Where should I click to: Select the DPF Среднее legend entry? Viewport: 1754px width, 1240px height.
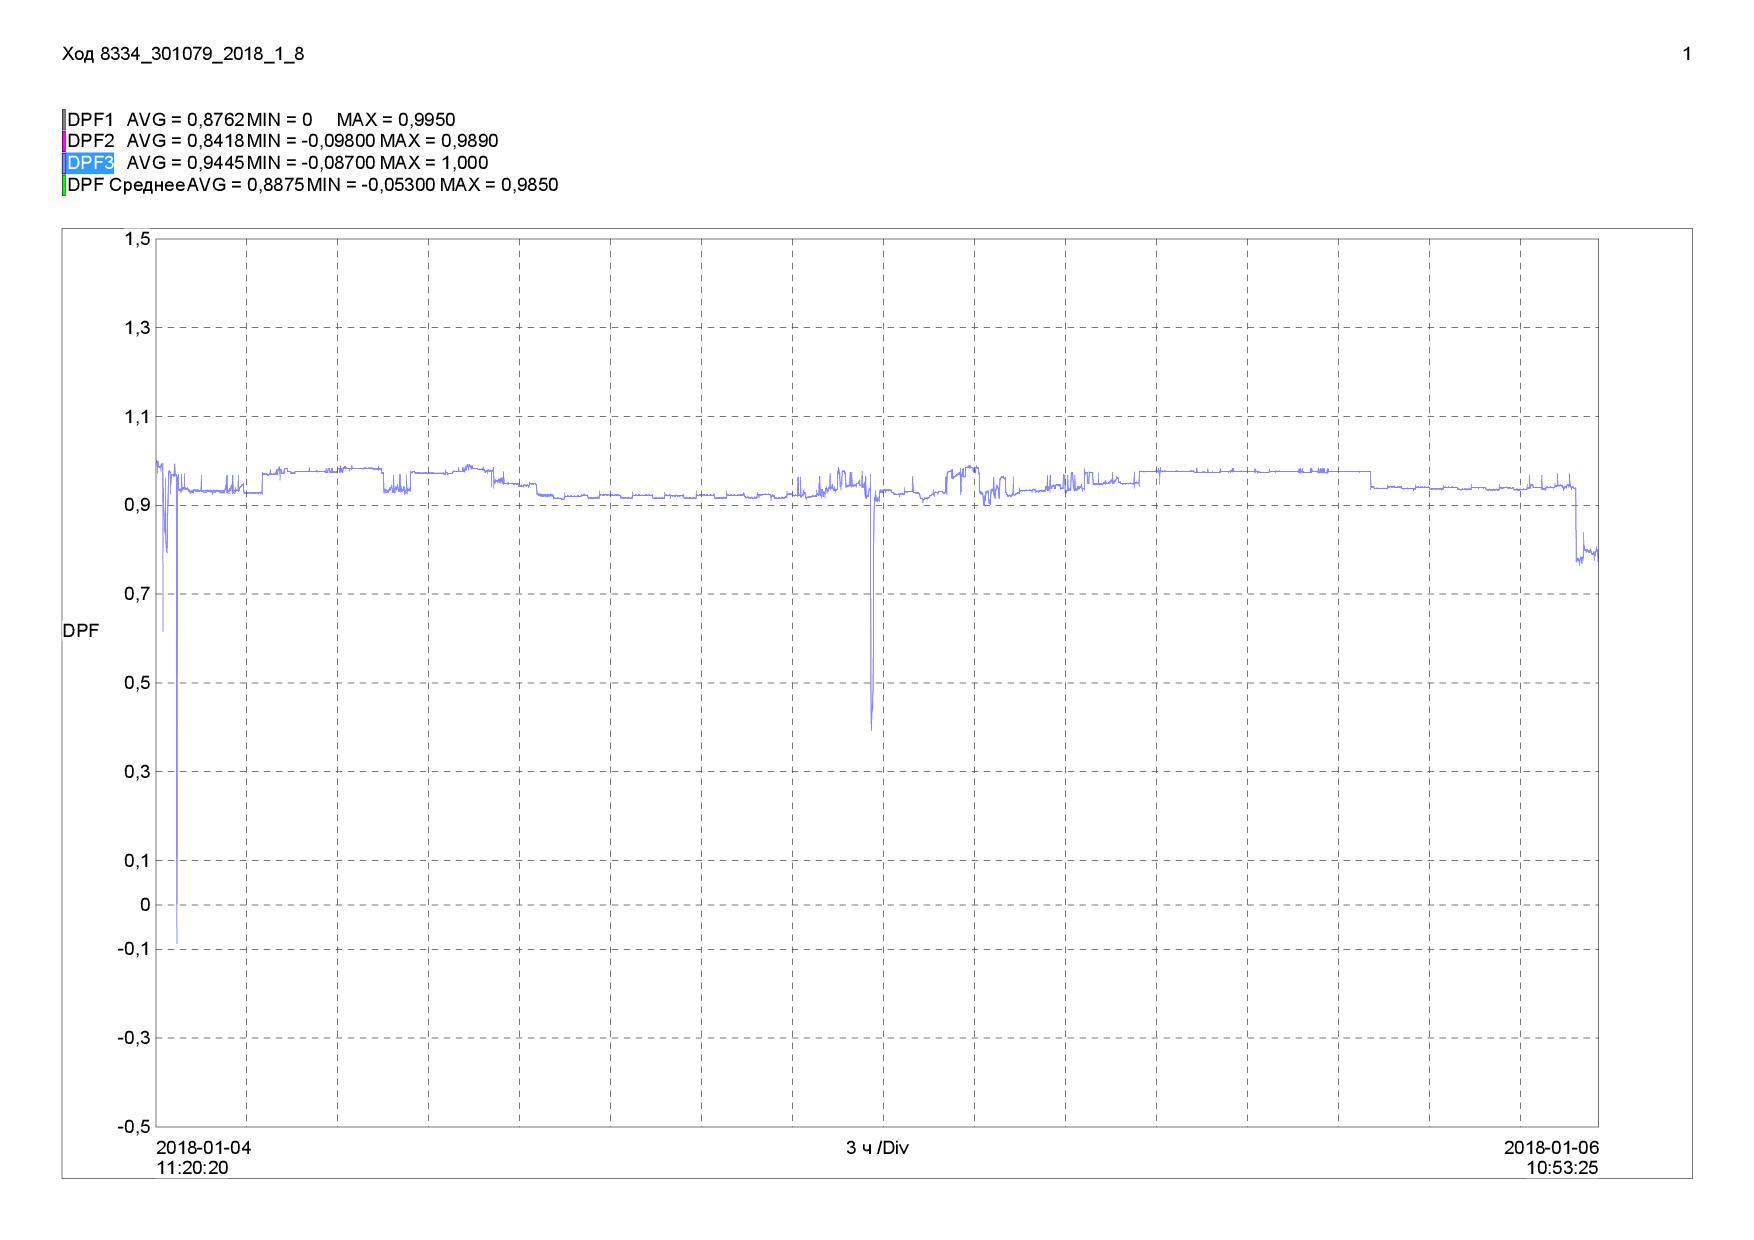coord(126,185)
